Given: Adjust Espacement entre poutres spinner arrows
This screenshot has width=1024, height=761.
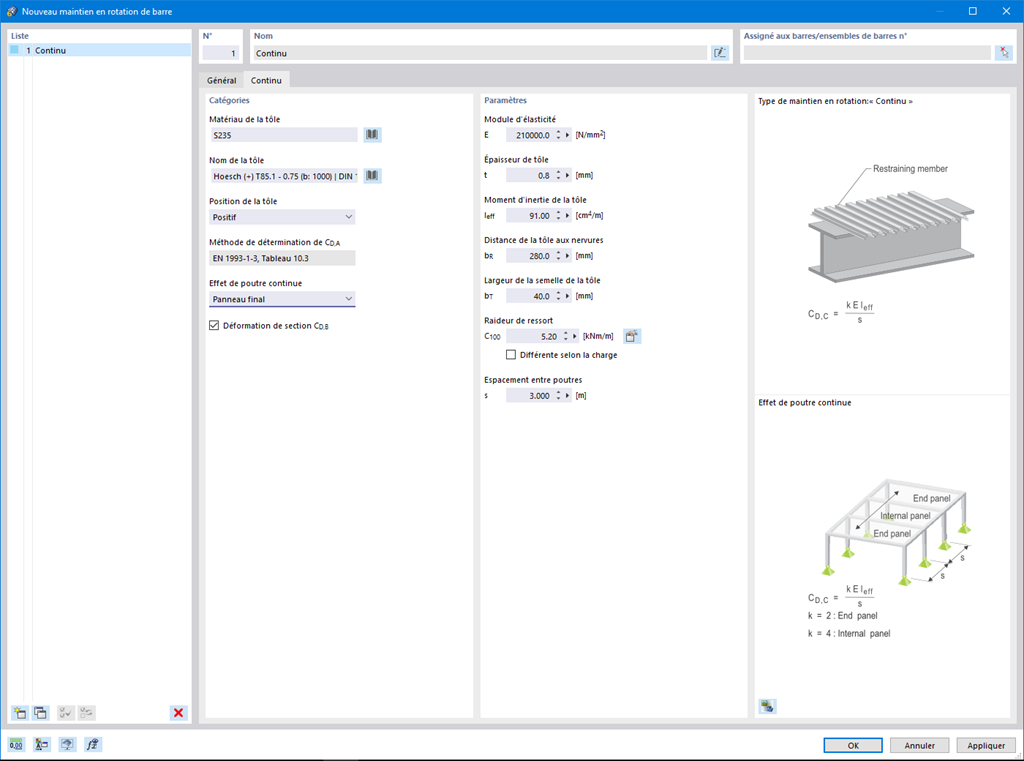Looking at the screenshot, I should (x=558, y=396).
